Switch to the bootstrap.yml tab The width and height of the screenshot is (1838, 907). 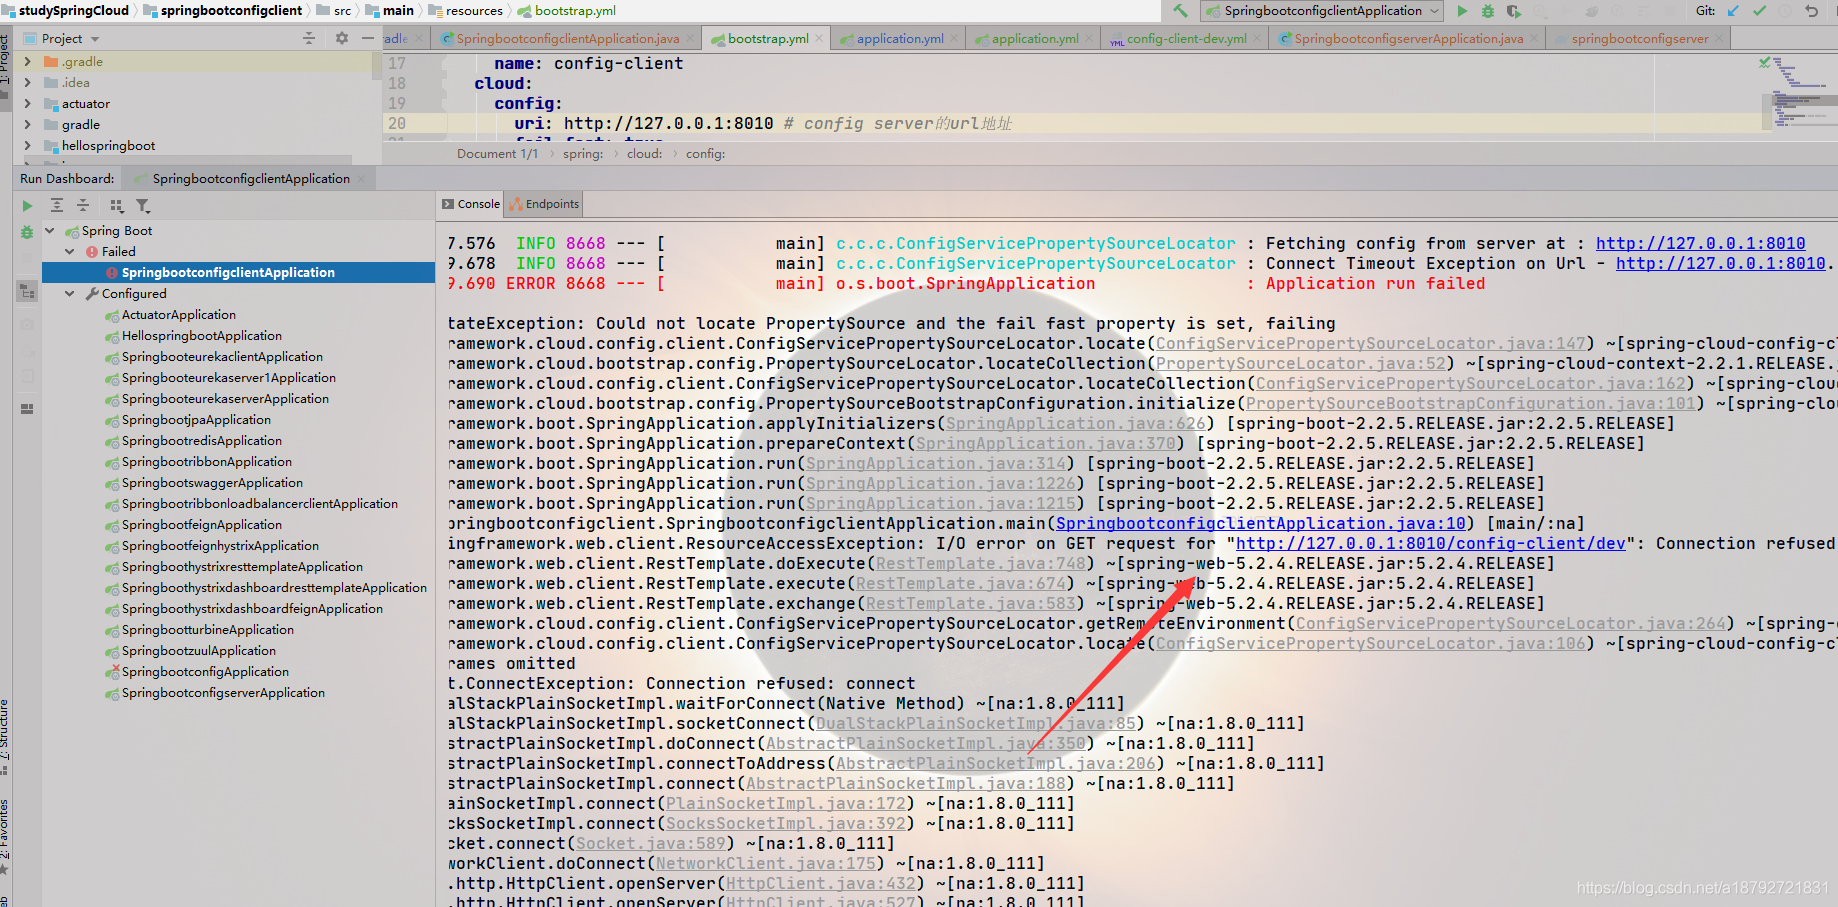pyautogui.click(x=767, y=38)
